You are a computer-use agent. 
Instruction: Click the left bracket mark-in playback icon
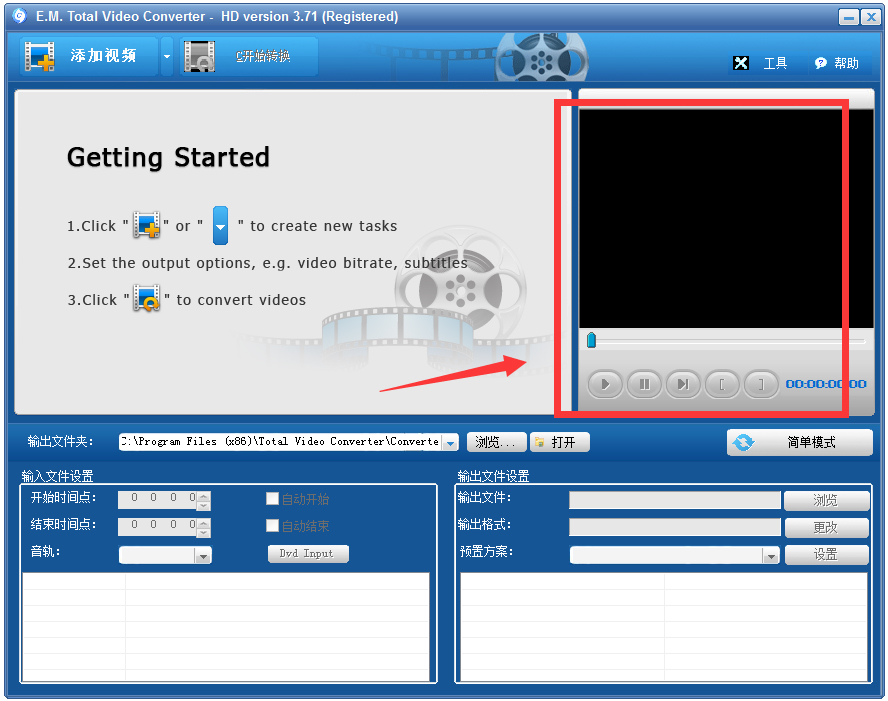point(722,384)
